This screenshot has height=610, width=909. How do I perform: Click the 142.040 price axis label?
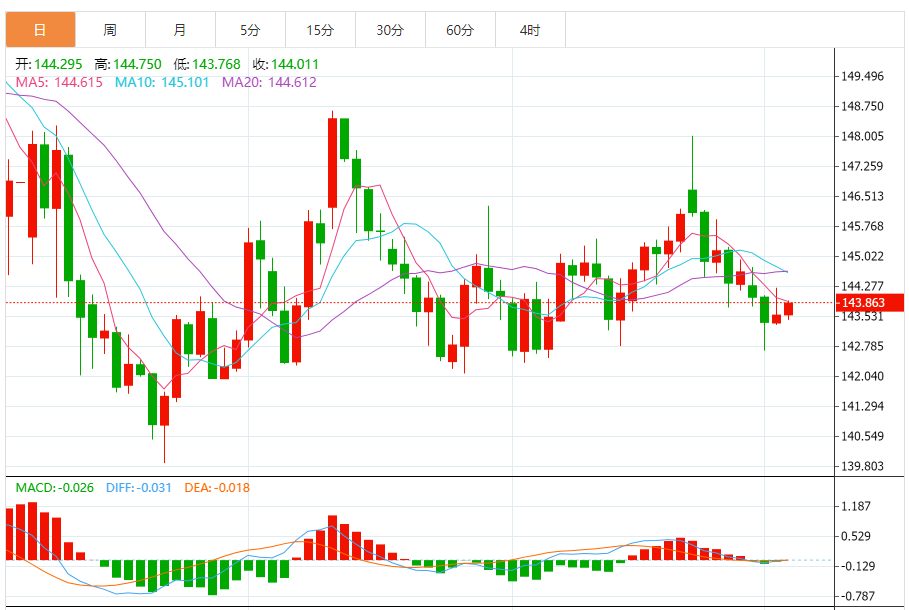(x=863, y=376)
